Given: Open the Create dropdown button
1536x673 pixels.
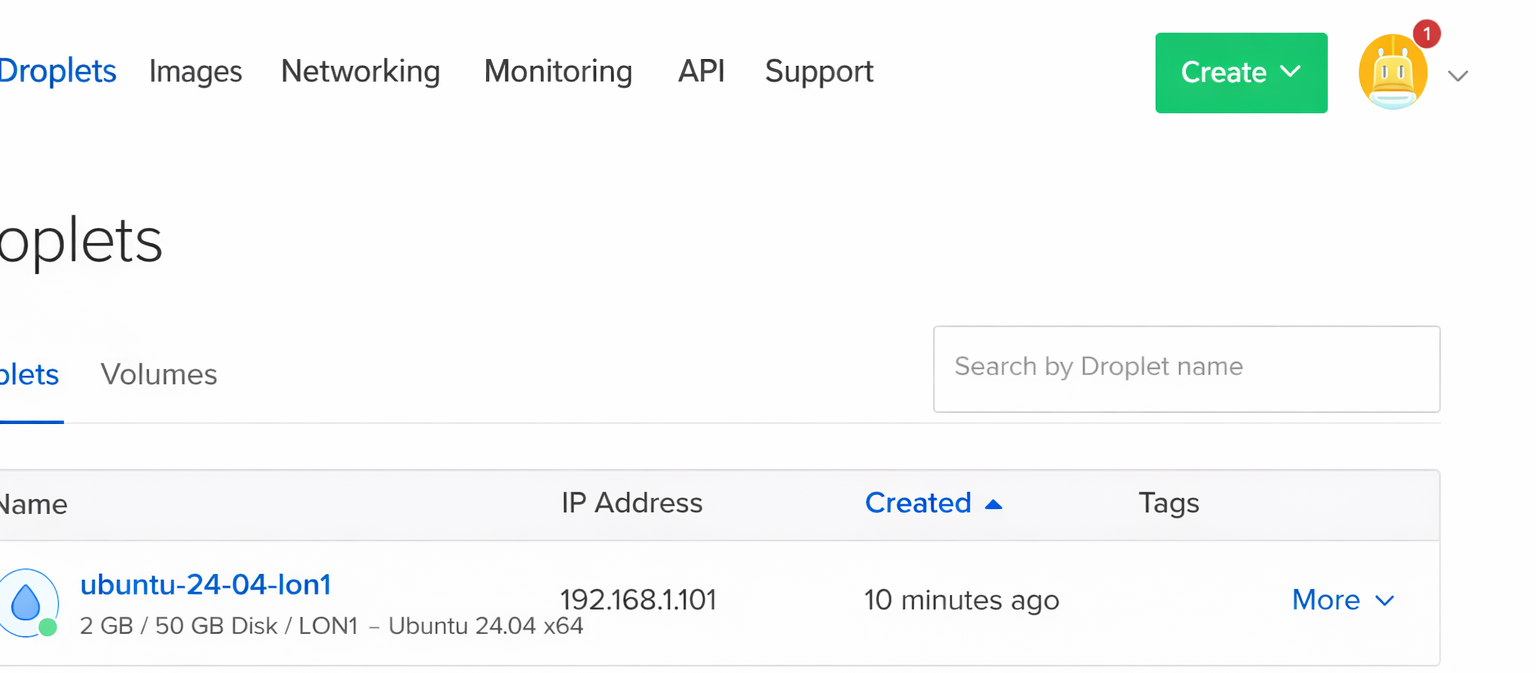Looking at the screenshot, I should pos(1241,73).
